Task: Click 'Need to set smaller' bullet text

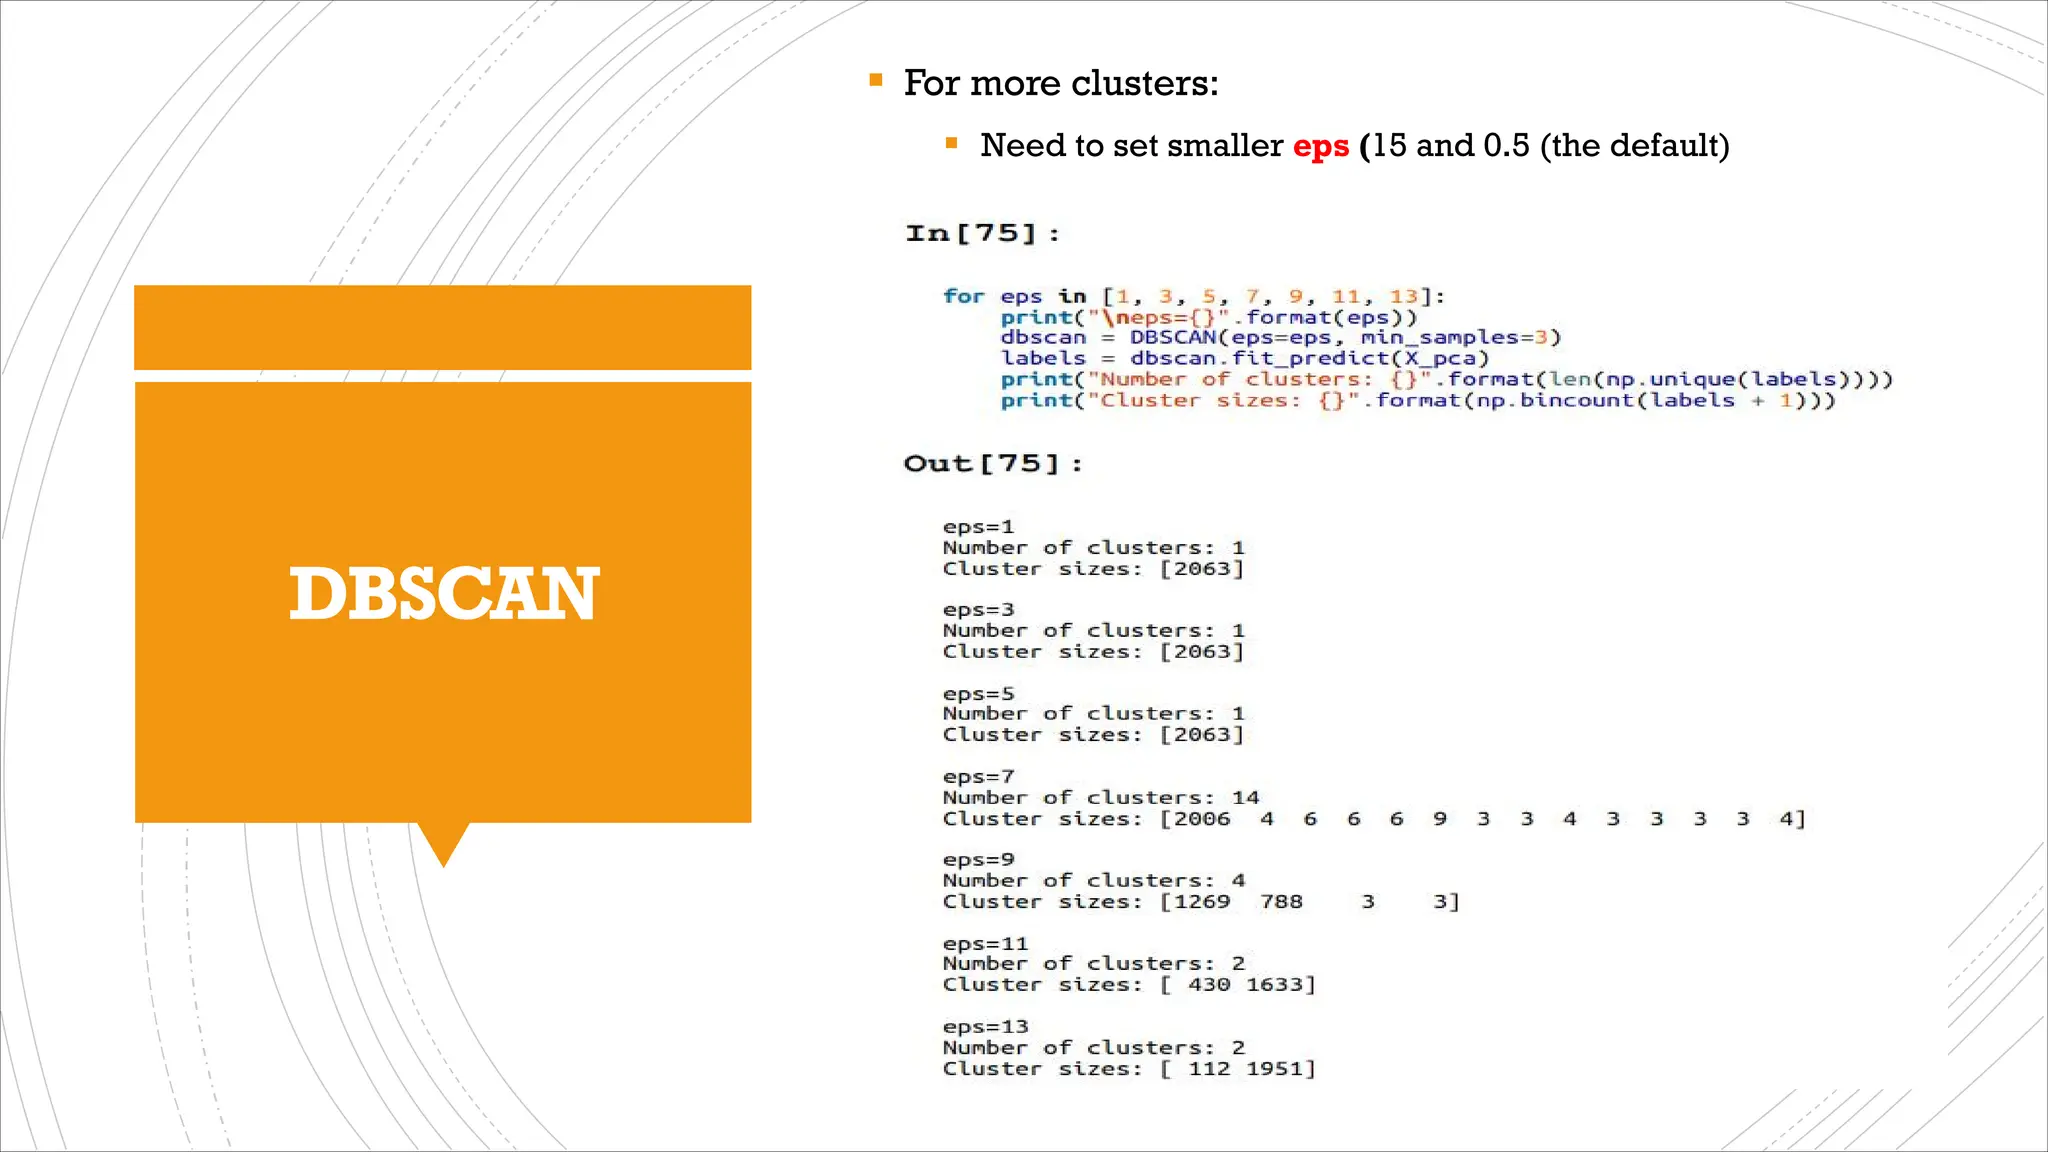Action: pyautogui.click(x=1132, y=146)
